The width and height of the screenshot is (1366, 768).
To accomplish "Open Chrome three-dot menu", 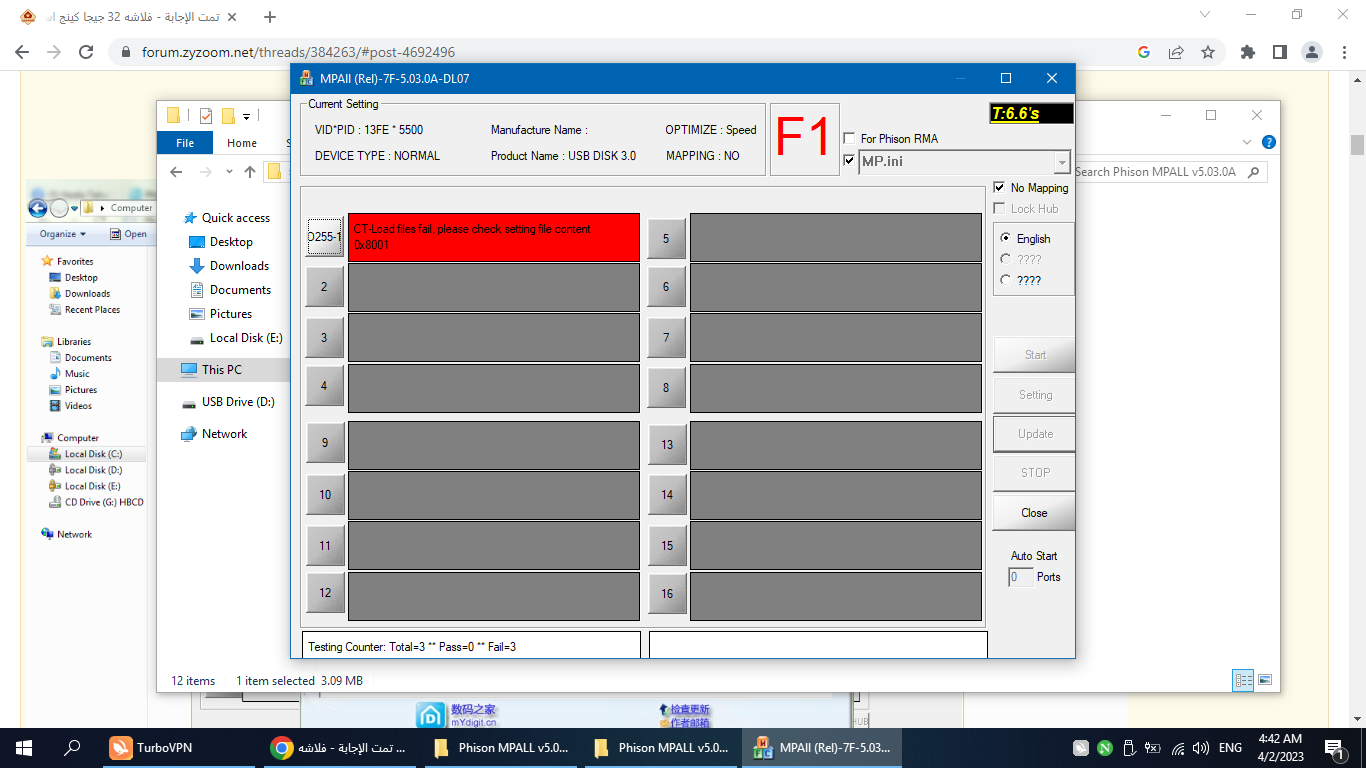I will pyautogui.click(x=1344, y=52).
